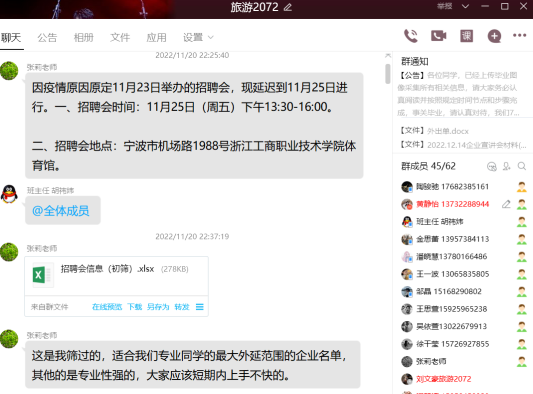
Task: Click 转发 on the xlsx file card
Action: pos(182,307)
